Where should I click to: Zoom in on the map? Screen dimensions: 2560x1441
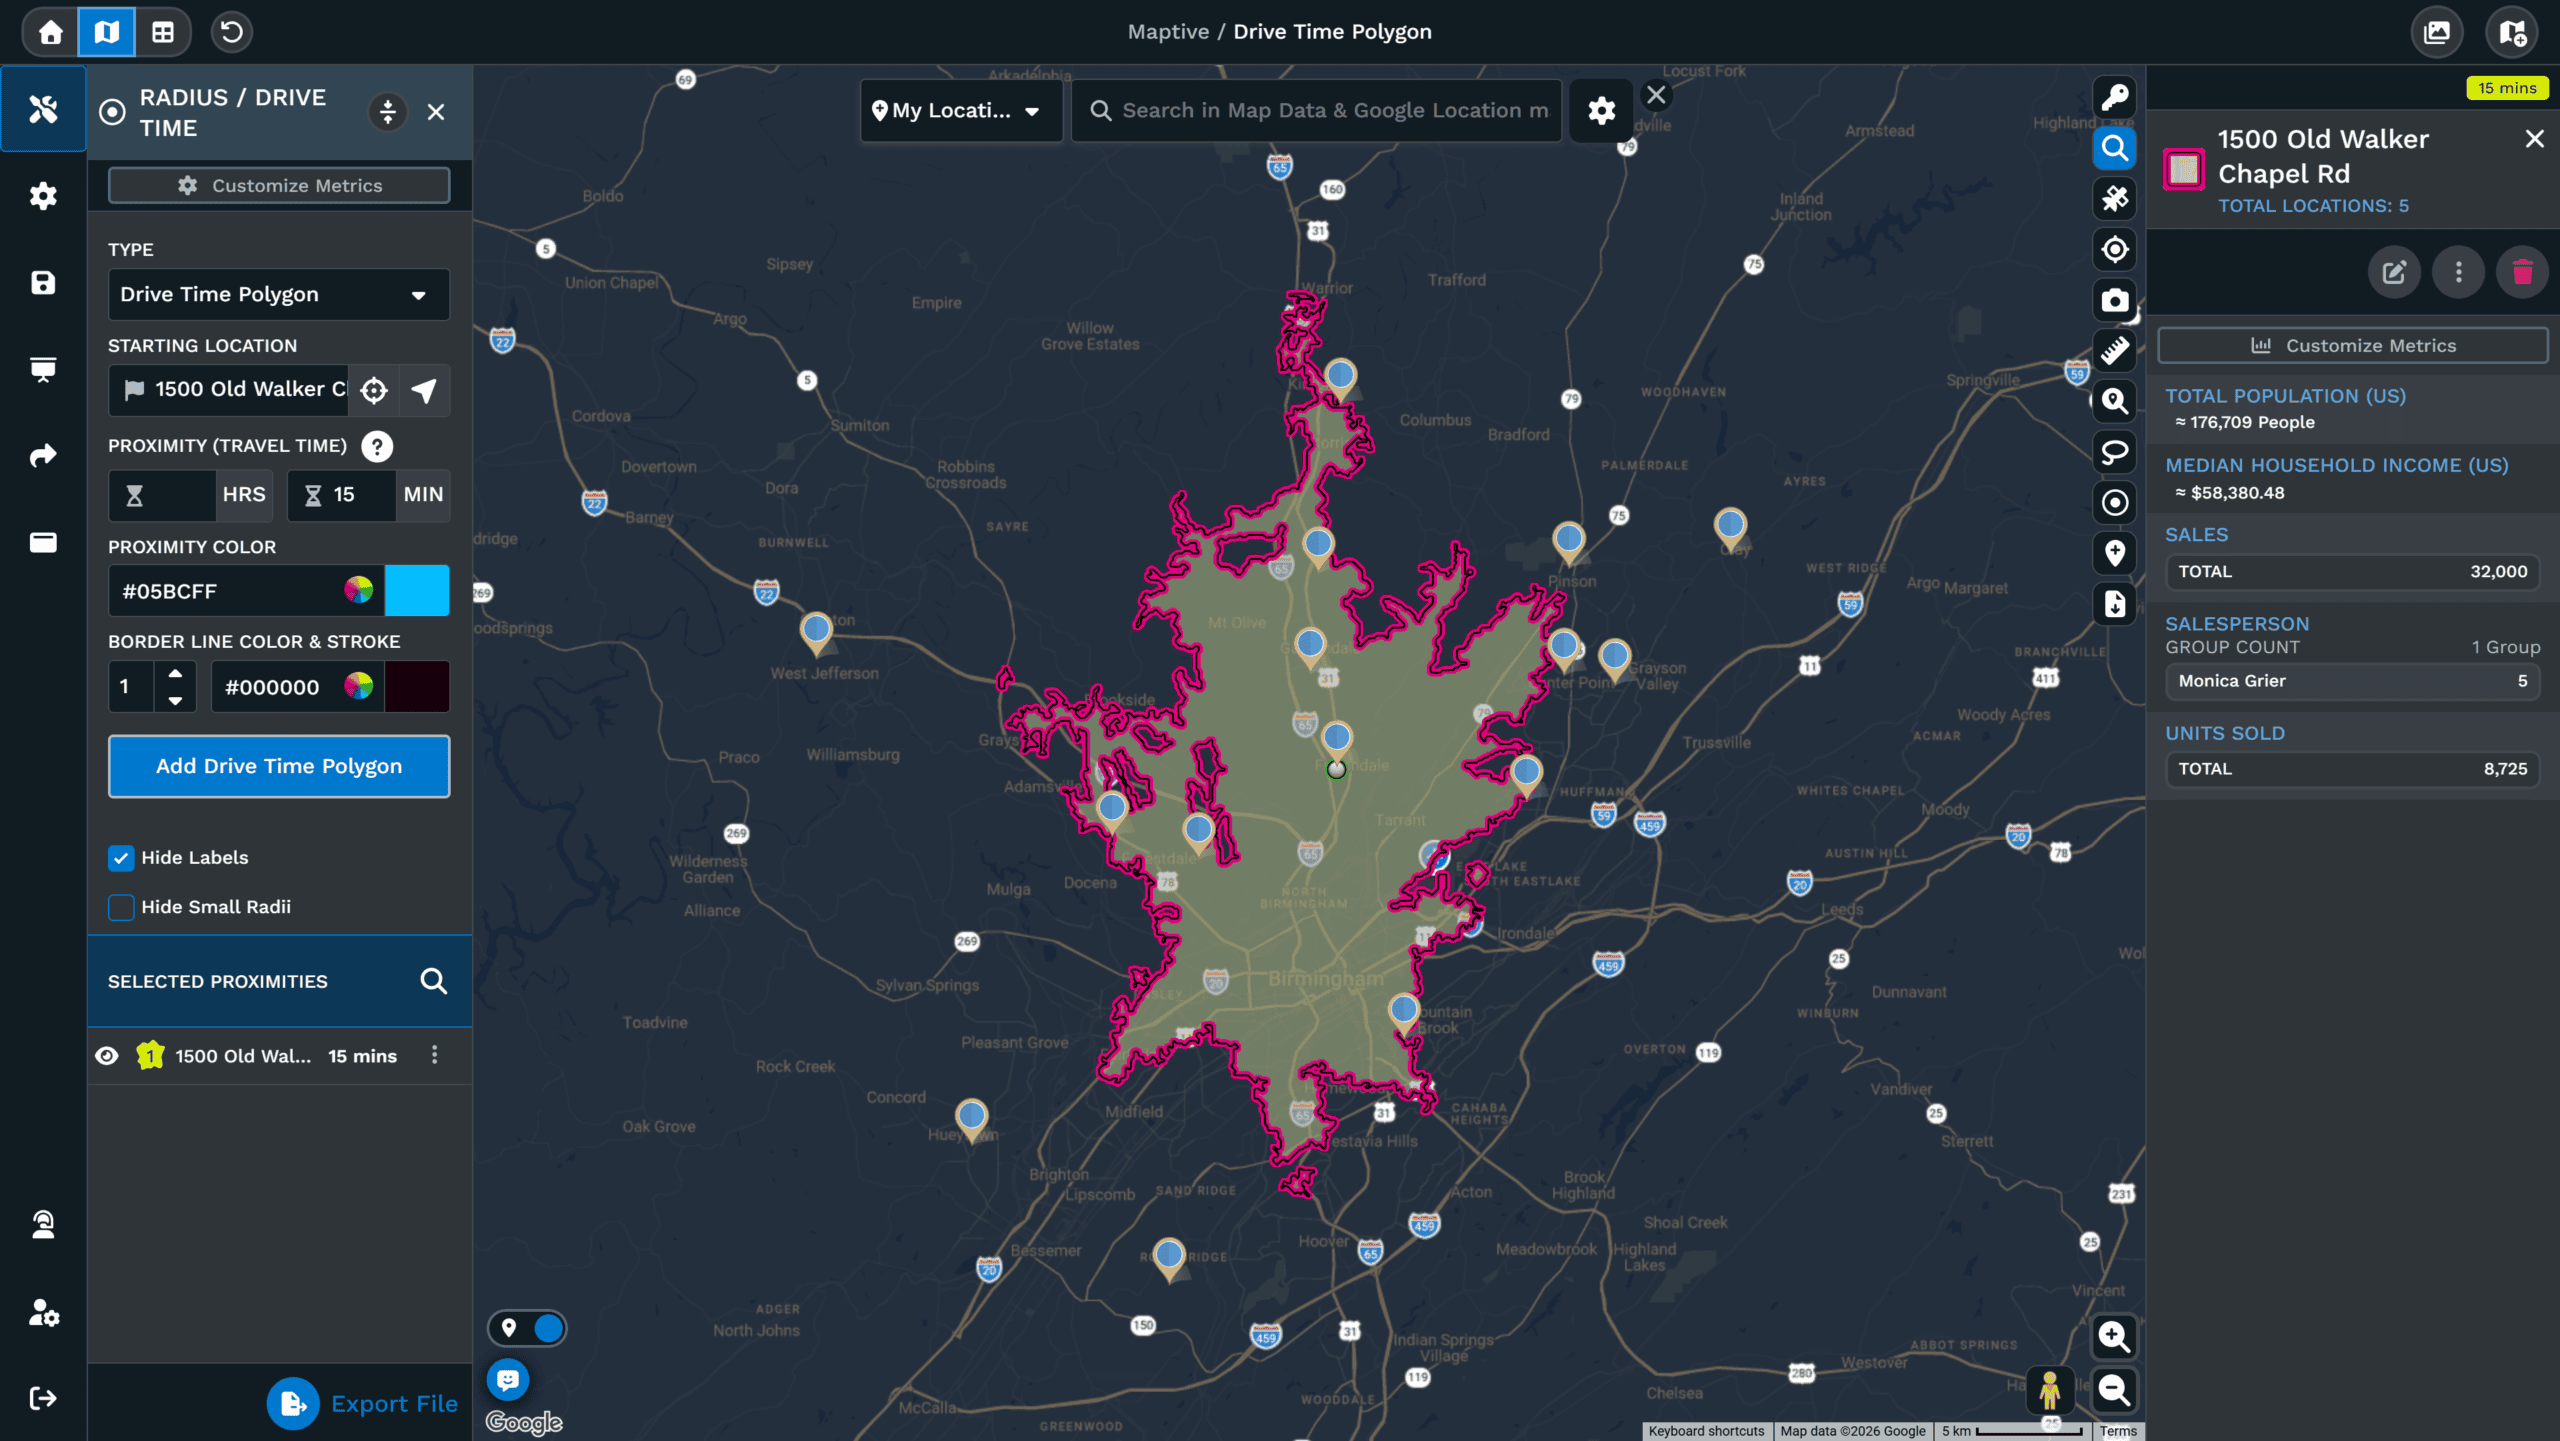[2113, 1337]
